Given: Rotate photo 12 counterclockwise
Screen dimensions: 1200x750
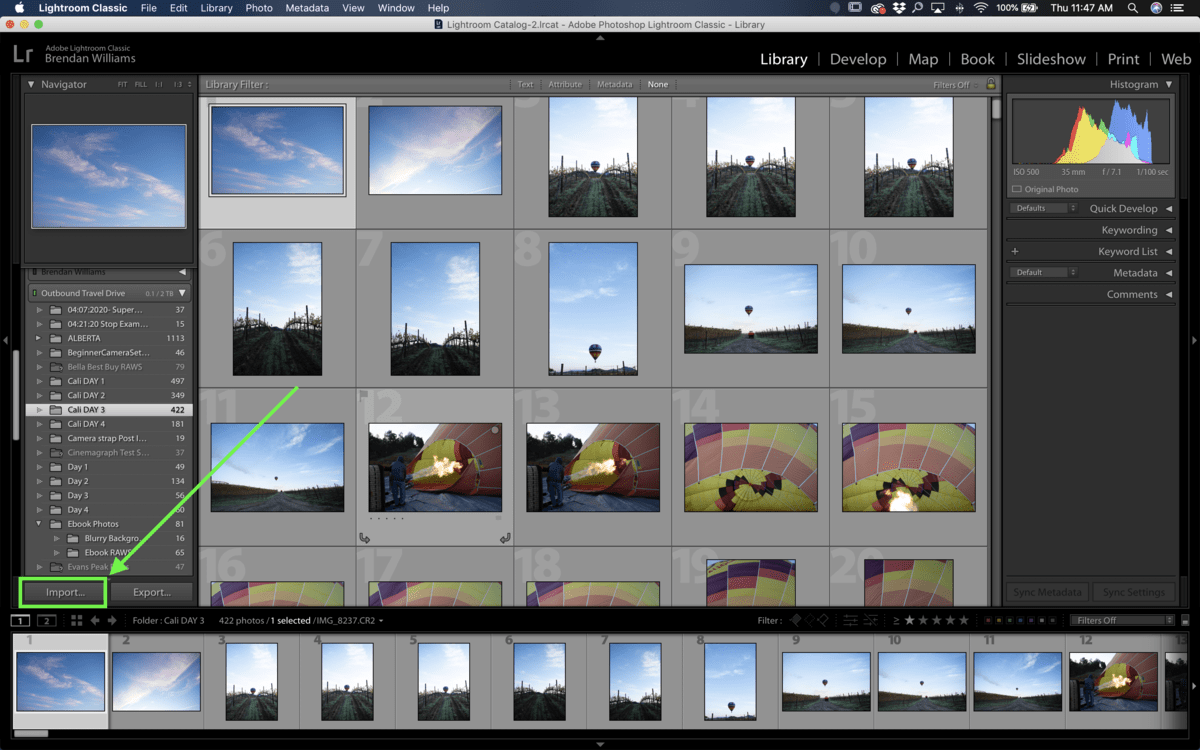Looking at the screenshot, I should click(364, 538).
